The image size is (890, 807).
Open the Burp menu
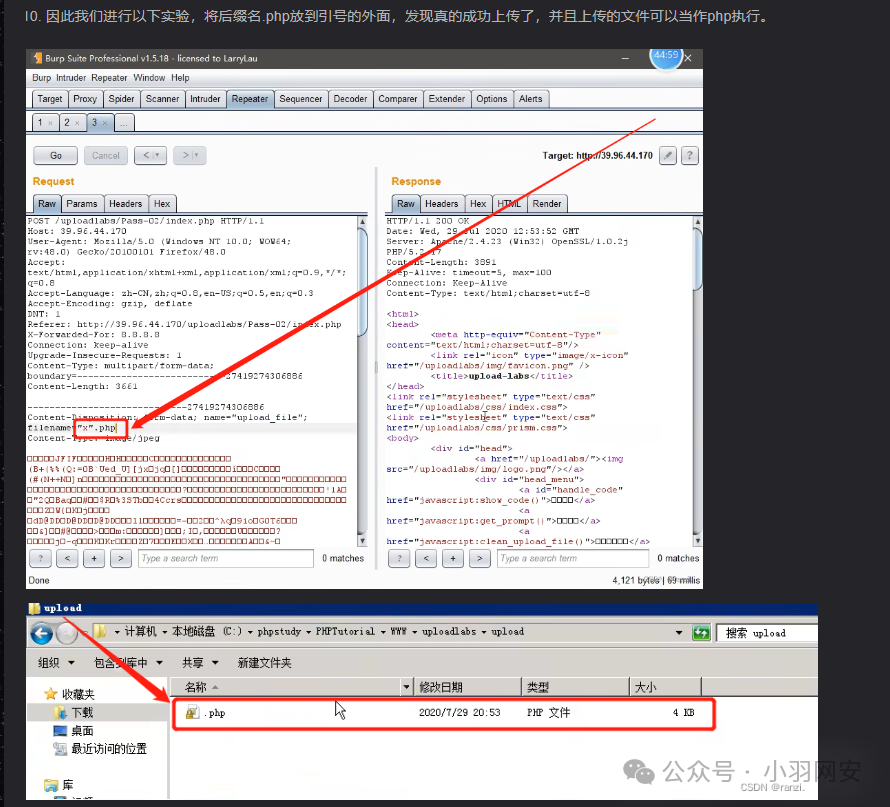click(x=41, y=78)
